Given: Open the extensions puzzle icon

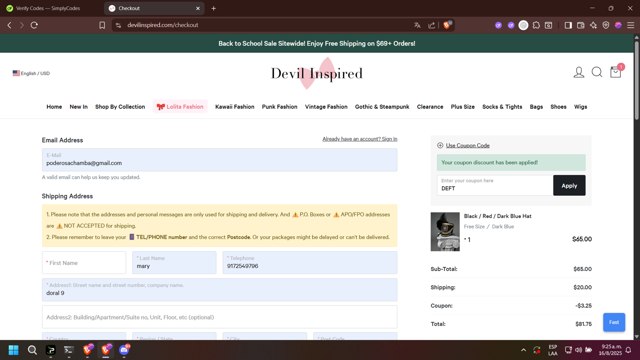Looking at the screenshot, I should [536, 25].
